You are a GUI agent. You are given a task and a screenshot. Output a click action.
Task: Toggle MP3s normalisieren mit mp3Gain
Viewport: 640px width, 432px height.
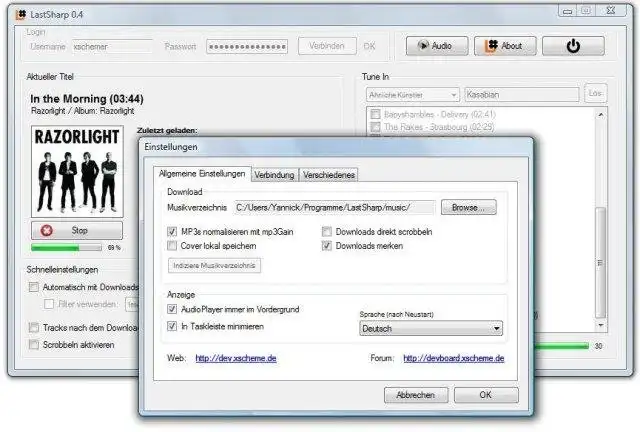pos(172,232)
